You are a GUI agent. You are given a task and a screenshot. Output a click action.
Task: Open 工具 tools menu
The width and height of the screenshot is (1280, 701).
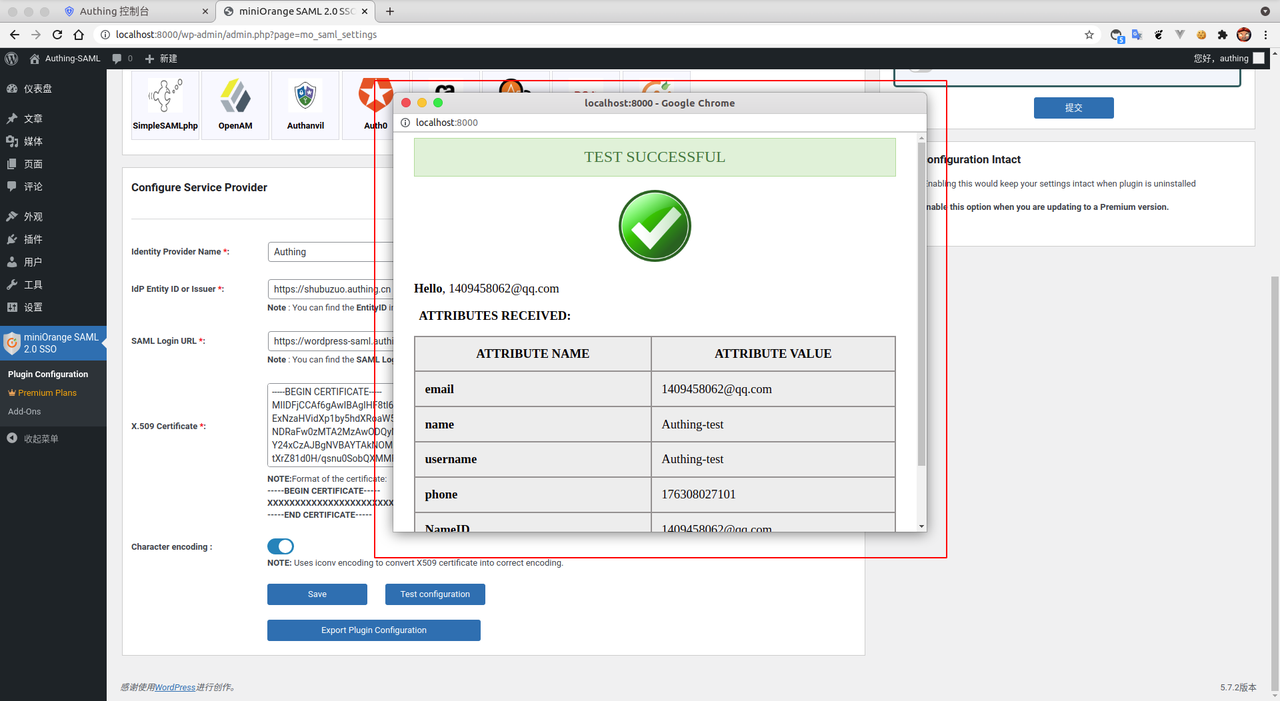(x=53, y=285)
